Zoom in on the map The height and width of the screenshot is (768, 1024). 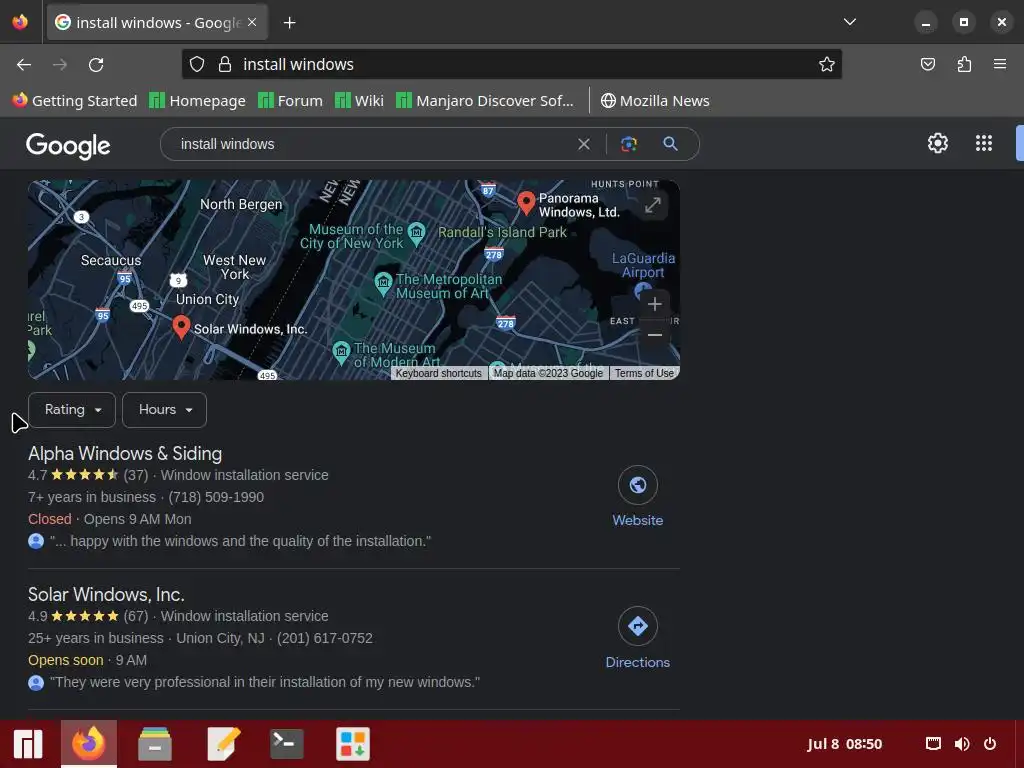point(654,304)
